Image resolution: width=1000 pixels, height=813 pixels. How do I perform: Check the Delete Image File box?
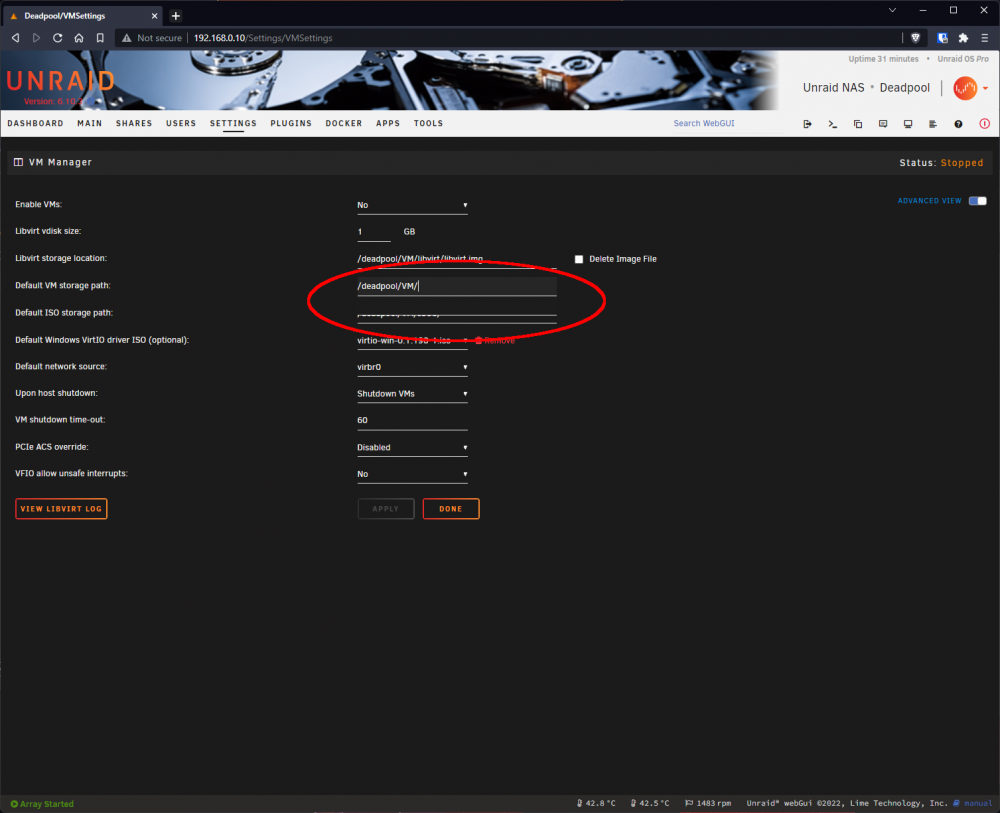pos(579,259)
